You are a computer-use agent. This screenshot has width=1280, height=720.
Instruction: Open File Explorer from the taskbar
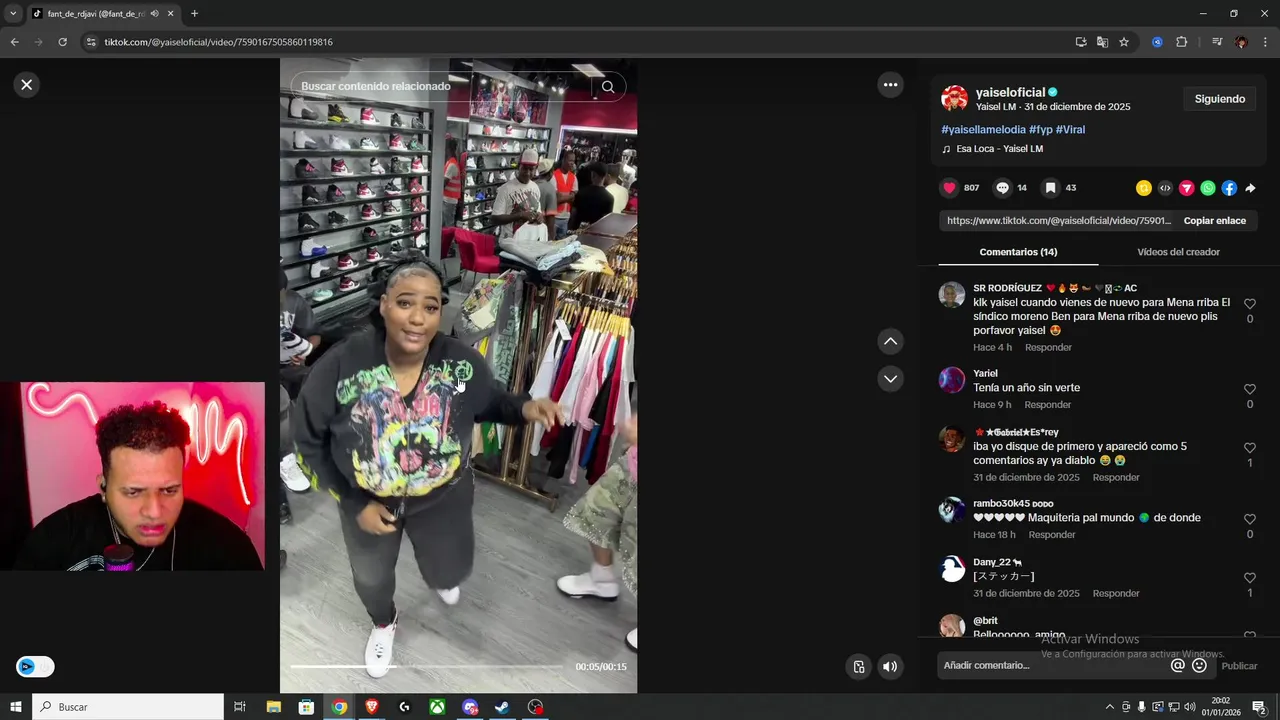pyautogui.click(x=274, y=707)
